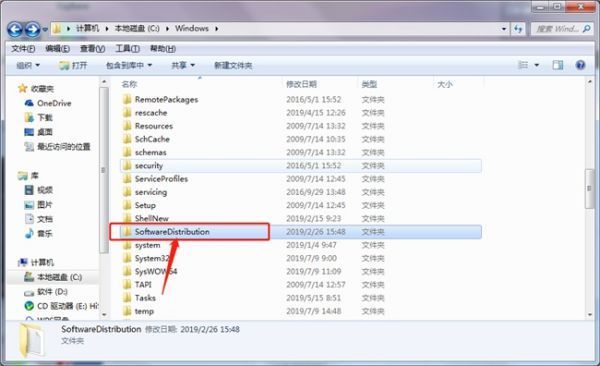
Task: Open the 音乐 library
Action: tap(38, 234)
